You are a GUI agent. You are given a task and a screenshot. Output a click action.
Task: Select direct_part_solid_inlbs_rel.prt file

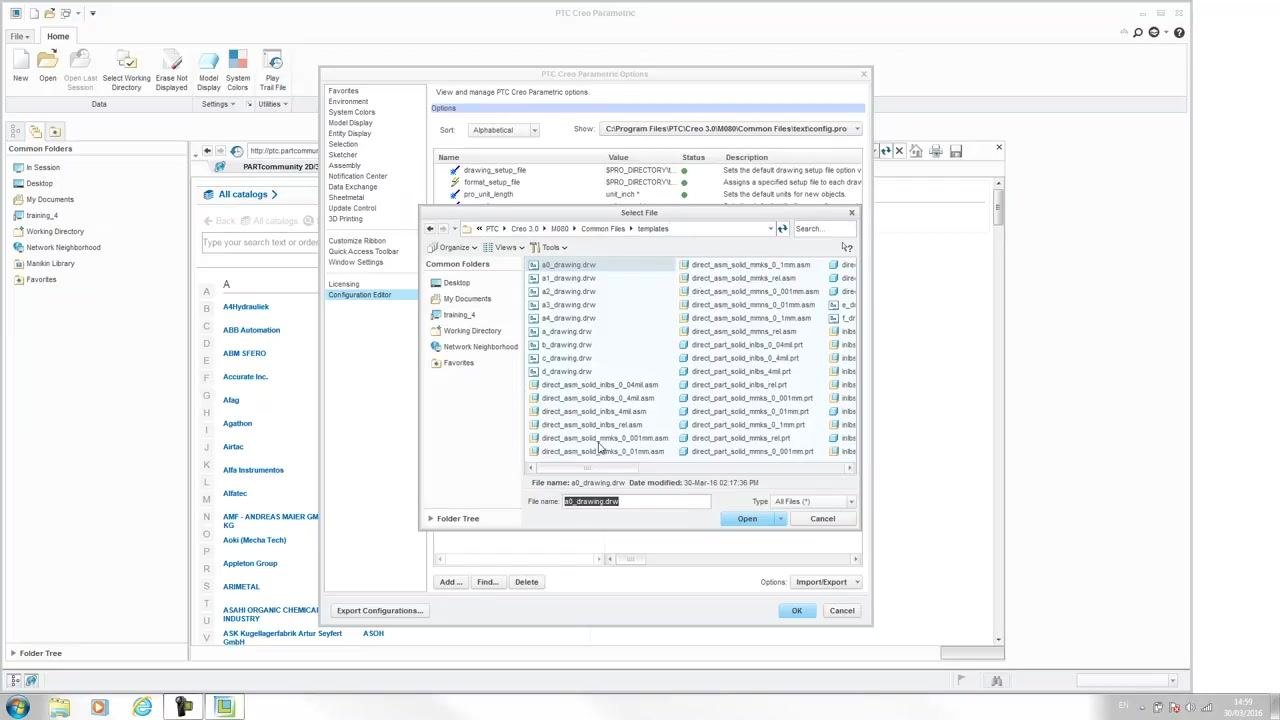739,385
